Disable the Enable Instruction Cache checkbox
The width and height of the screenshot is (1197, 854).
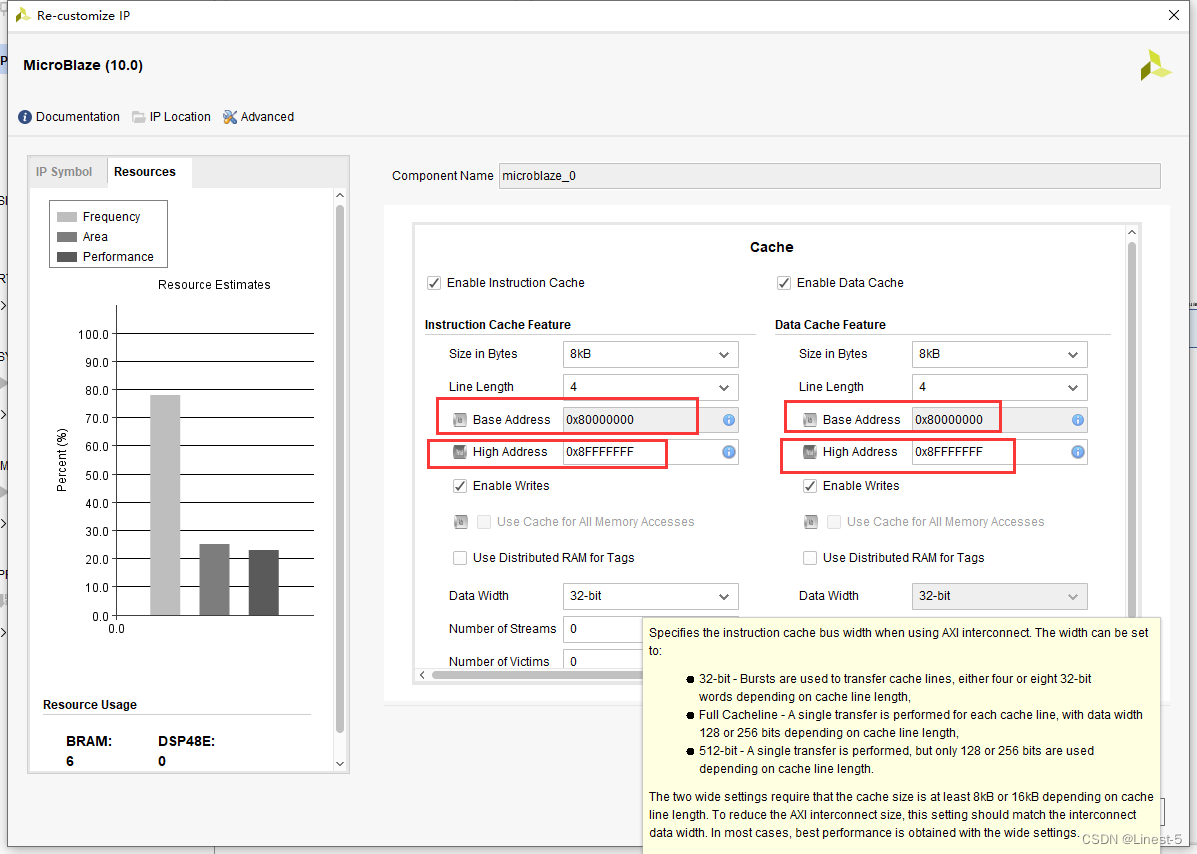(434, 283)
